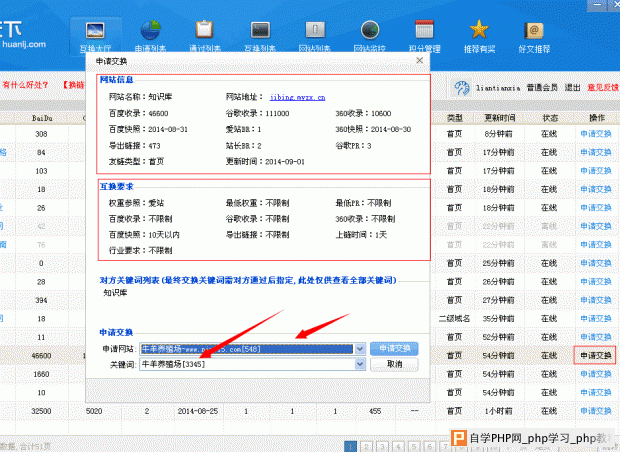
Task: Click 申请交换 in the 8分钟前 row
Action: 595,134
